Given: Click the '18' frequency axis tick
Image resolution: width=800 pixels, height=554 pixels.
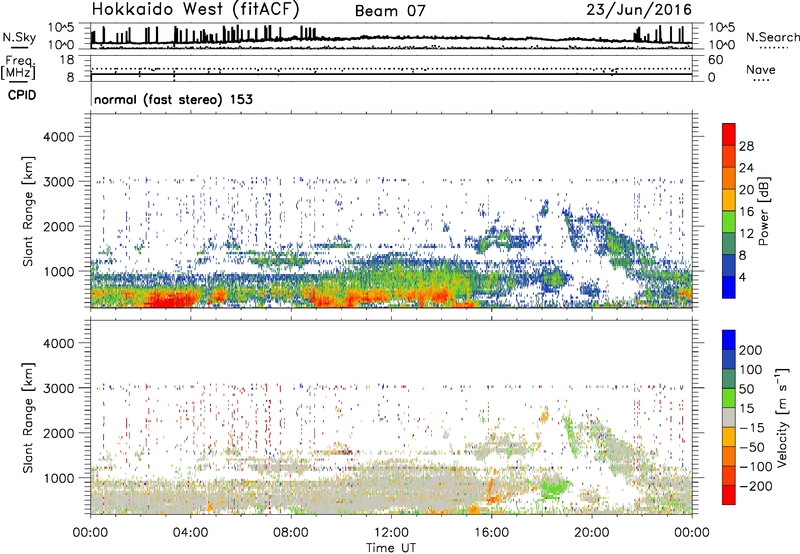Looking at the screenshot, I should (67, 60).
